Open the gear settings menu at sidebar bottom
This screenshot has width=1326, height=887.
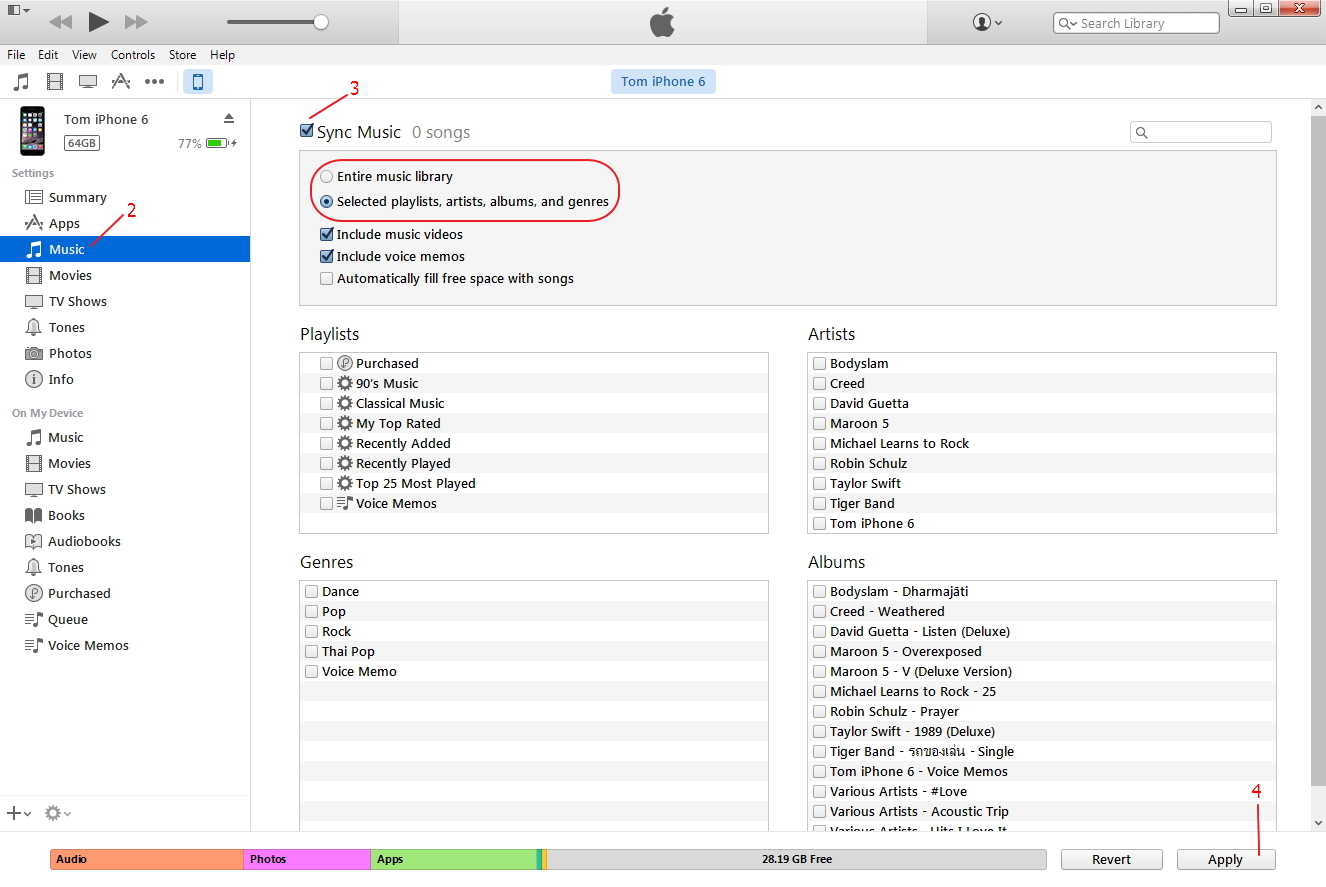tap(58, 814)
